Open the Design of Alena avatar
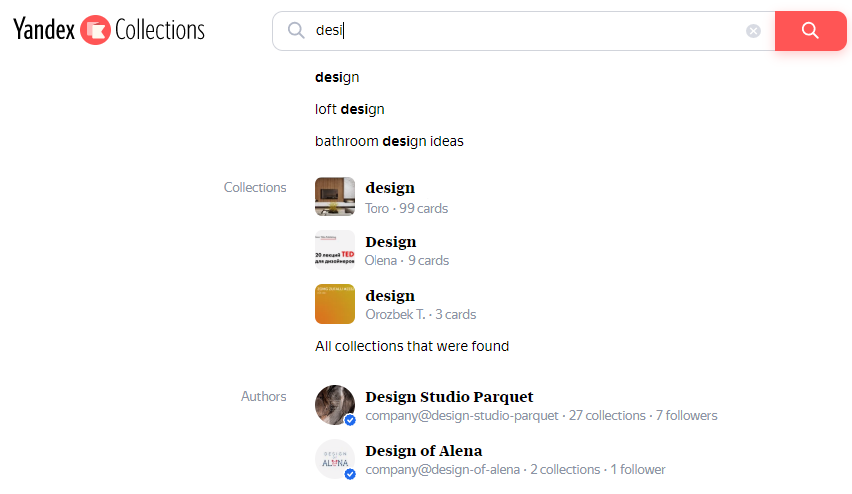852x494 pixels. tap(335, 459)
